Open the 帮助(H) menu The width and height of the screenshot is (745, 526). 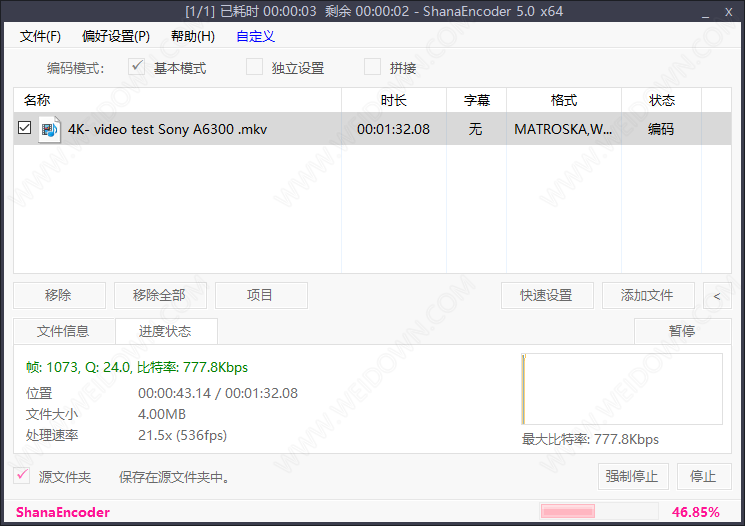click(x=193, y=36)
